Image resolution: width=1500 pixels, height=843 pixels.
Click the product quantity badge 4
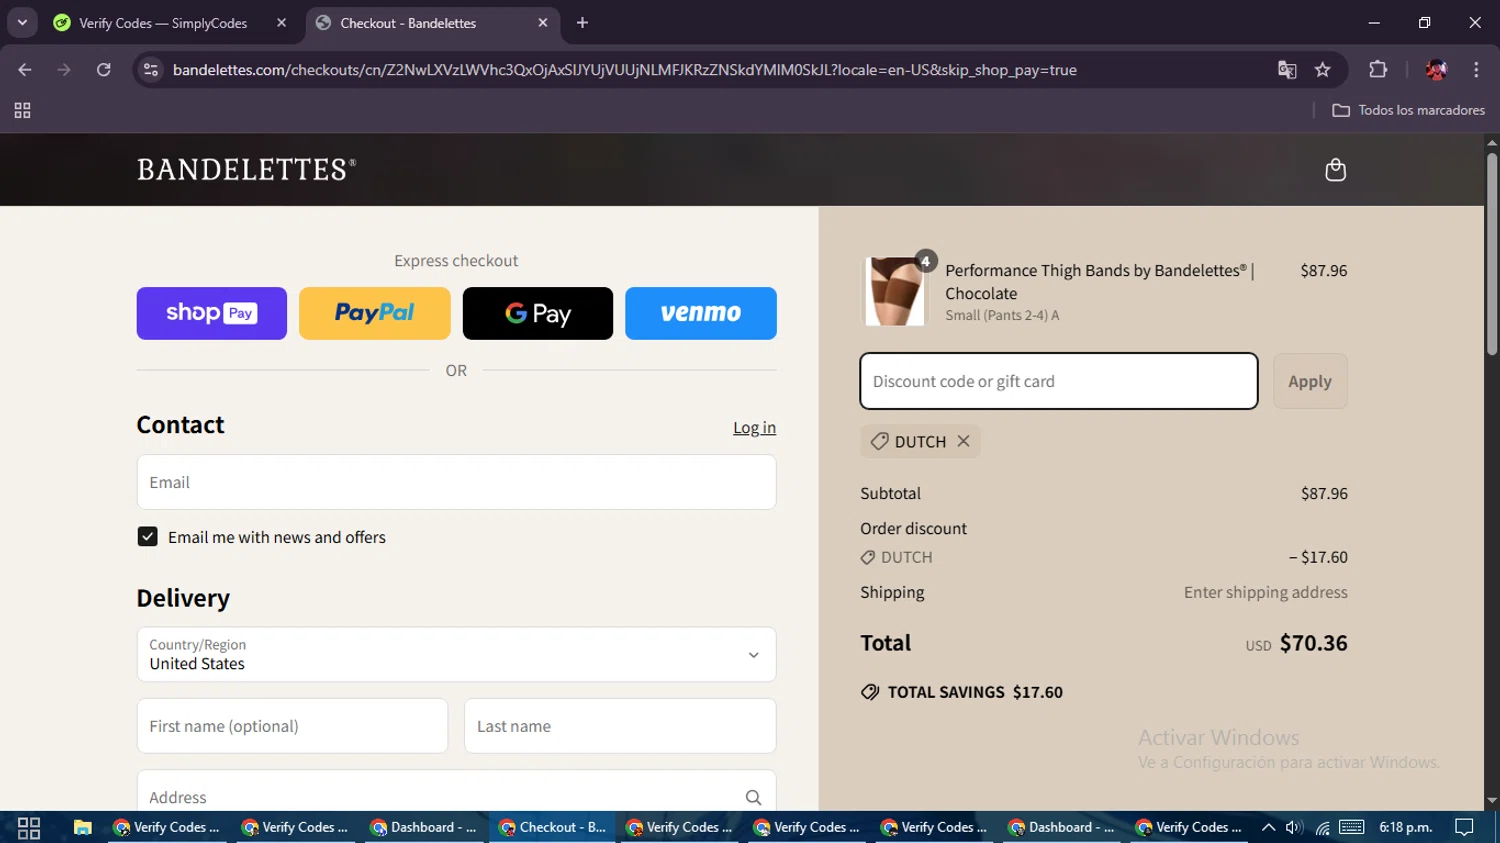(926, 261)
